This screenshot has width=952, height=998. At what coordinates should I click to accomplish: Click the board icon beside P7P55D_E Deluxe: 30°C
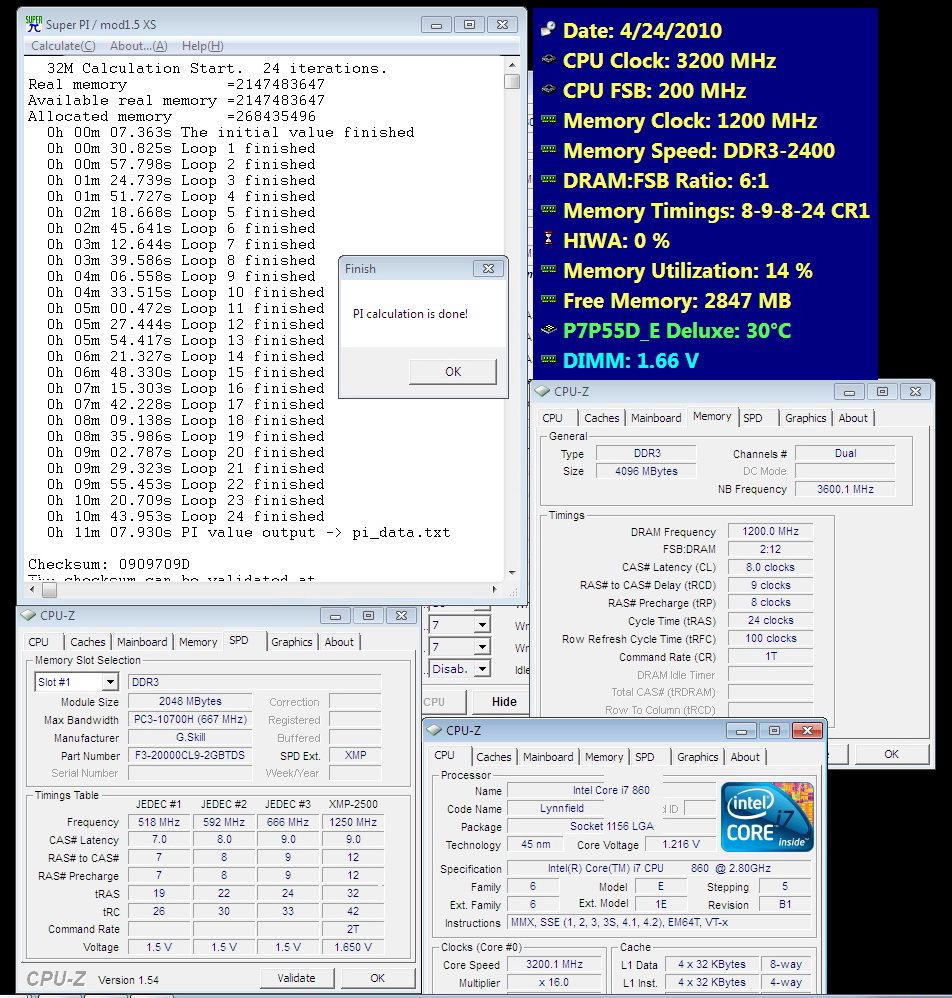tap(548, 329)
